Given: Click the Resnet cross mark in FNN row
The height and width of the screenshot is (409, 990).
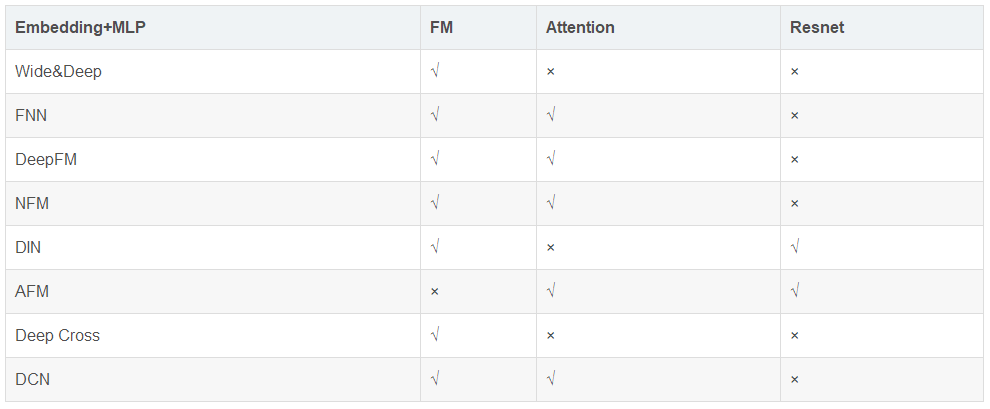Looking at the screenshot, I should (x=795, y=116).
